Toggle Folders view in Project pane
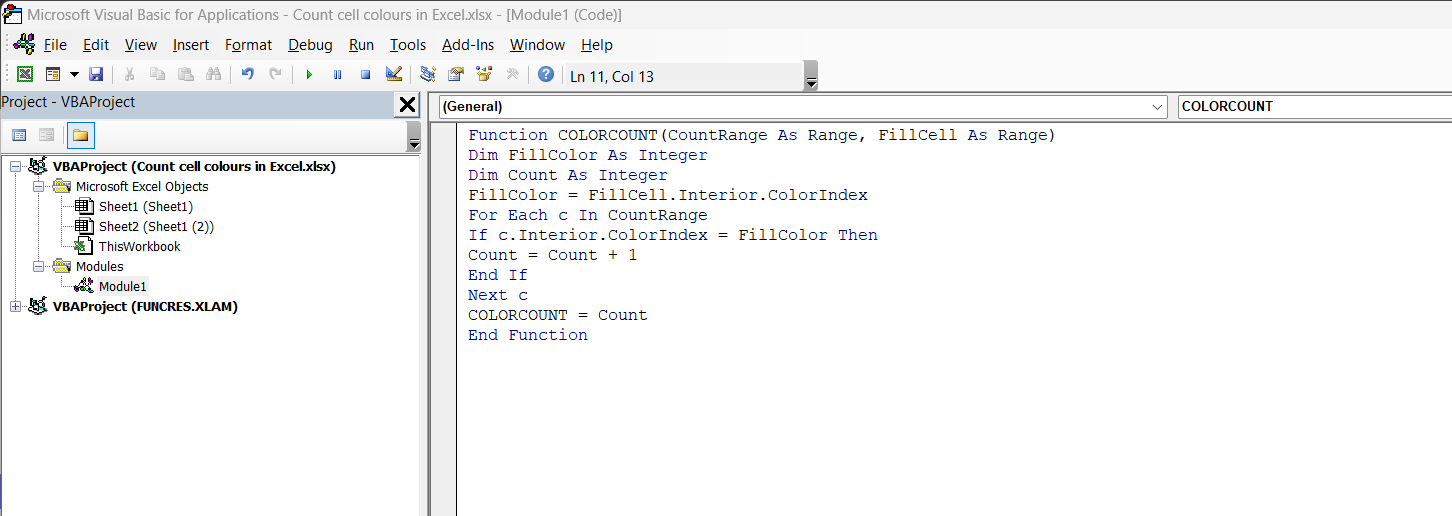This screenshot has height=516, width=1452. [81, 135]
